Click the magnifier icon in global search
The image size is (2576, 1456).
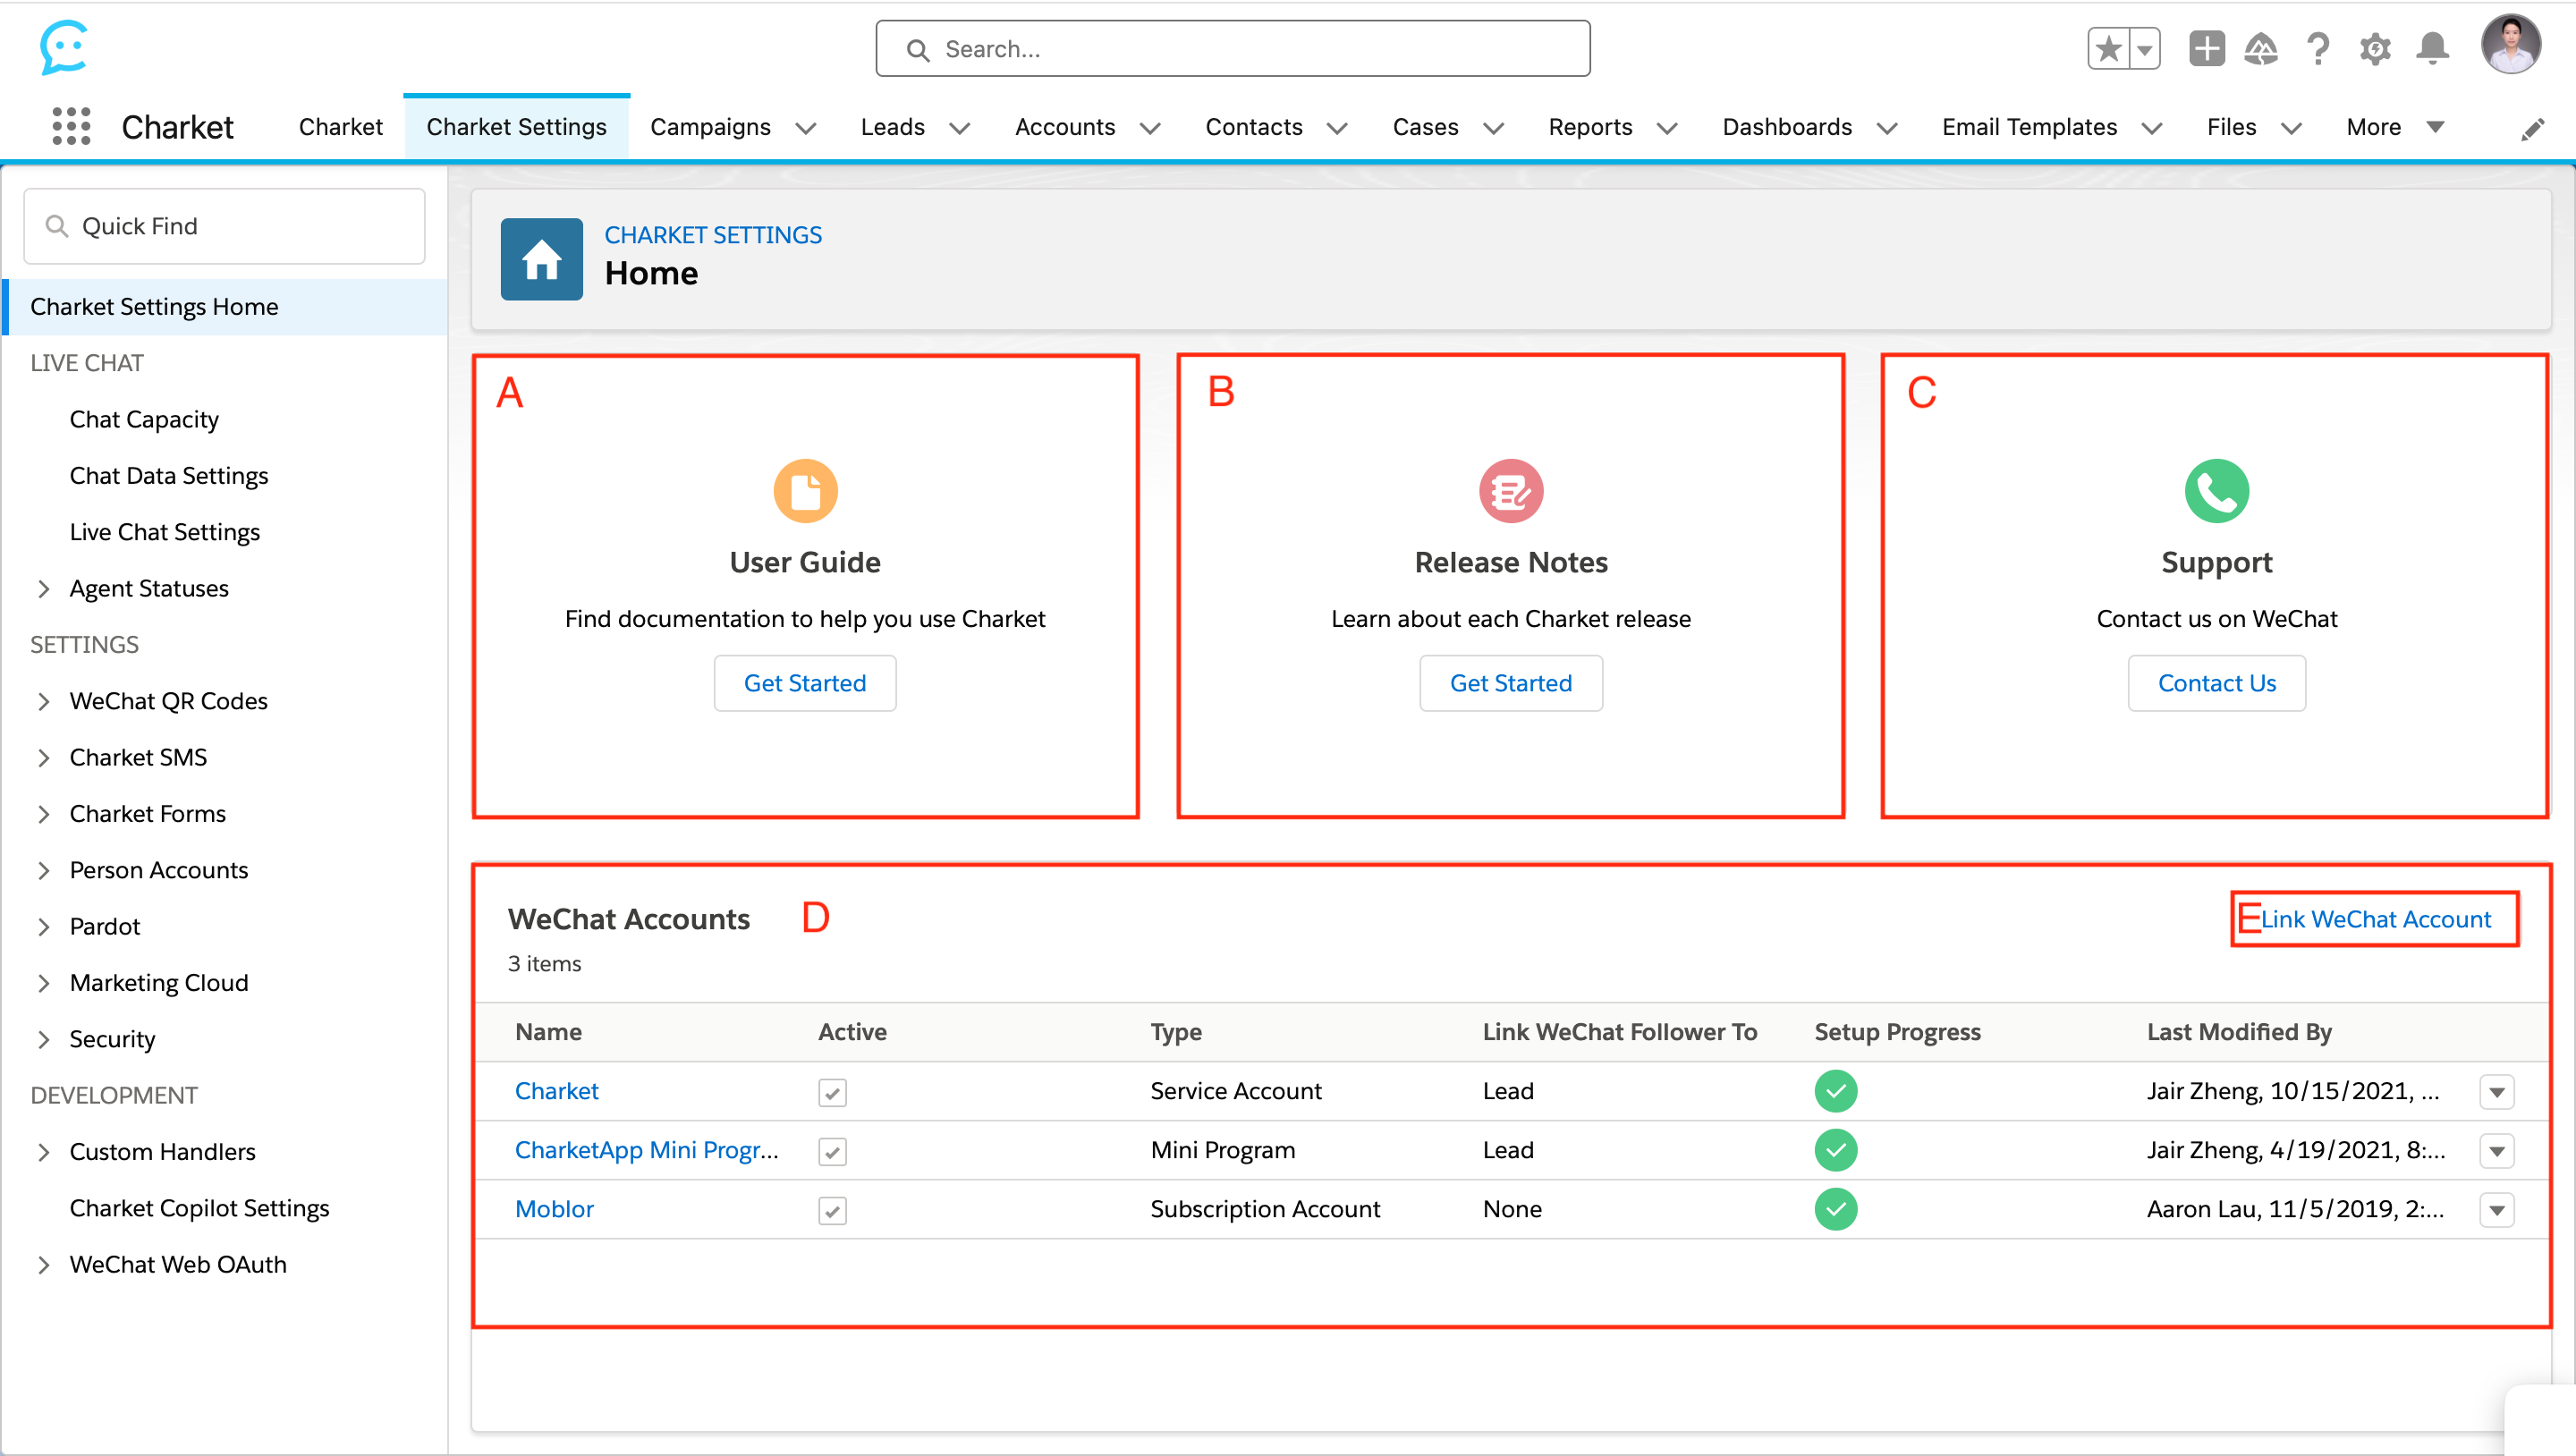point(917,49)
